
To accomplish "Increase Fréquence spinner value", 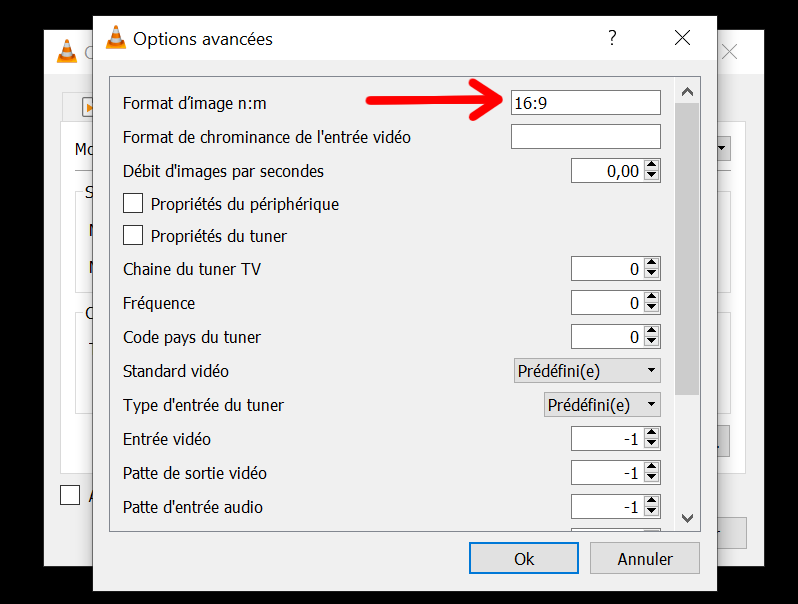I will 651,298.
